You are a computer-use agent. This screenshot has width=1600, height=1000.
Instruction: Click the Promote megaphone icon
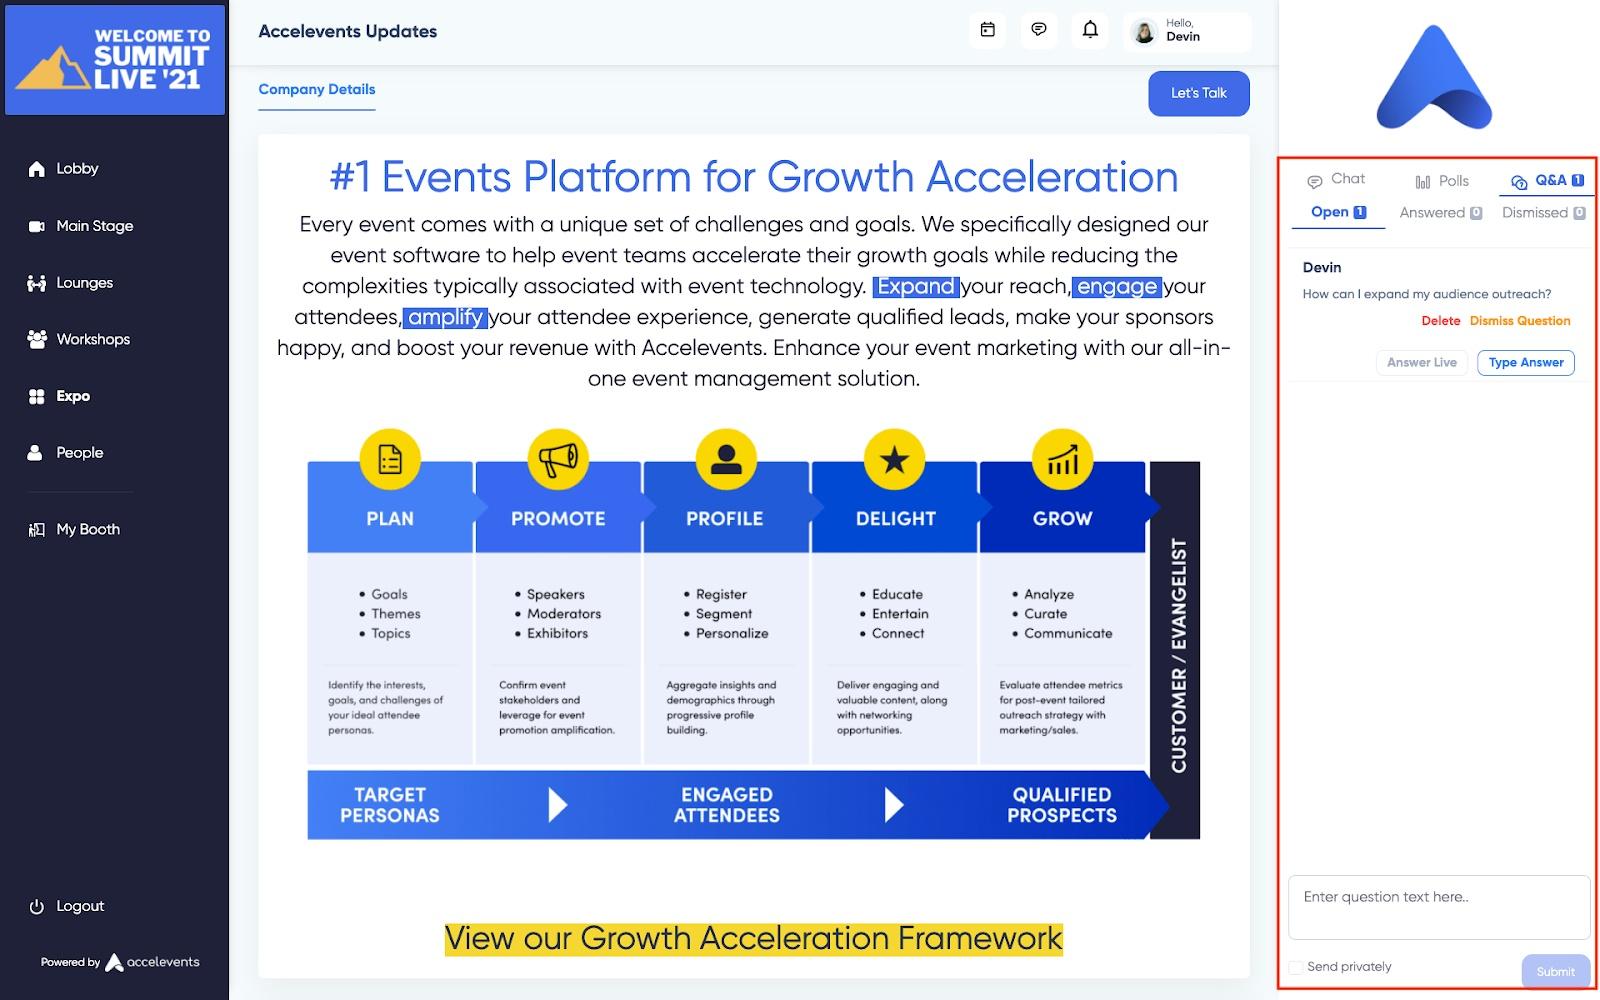click(x=558, y=459)
